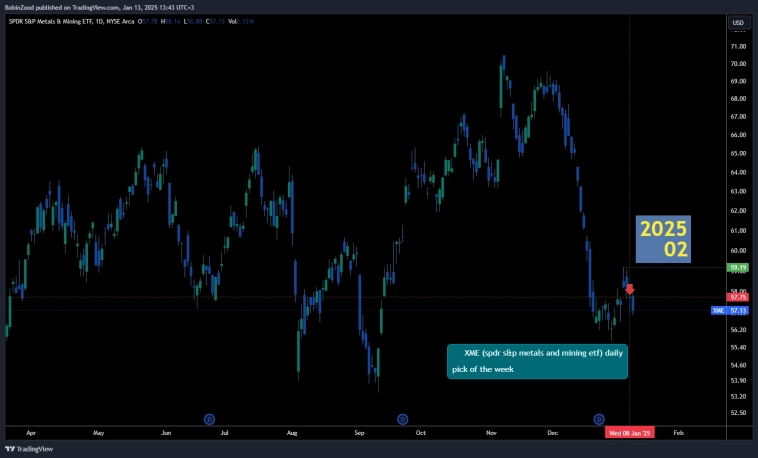Click the 67.00 price axis label
Screen dimensions: 758x458
click(738, 117)
